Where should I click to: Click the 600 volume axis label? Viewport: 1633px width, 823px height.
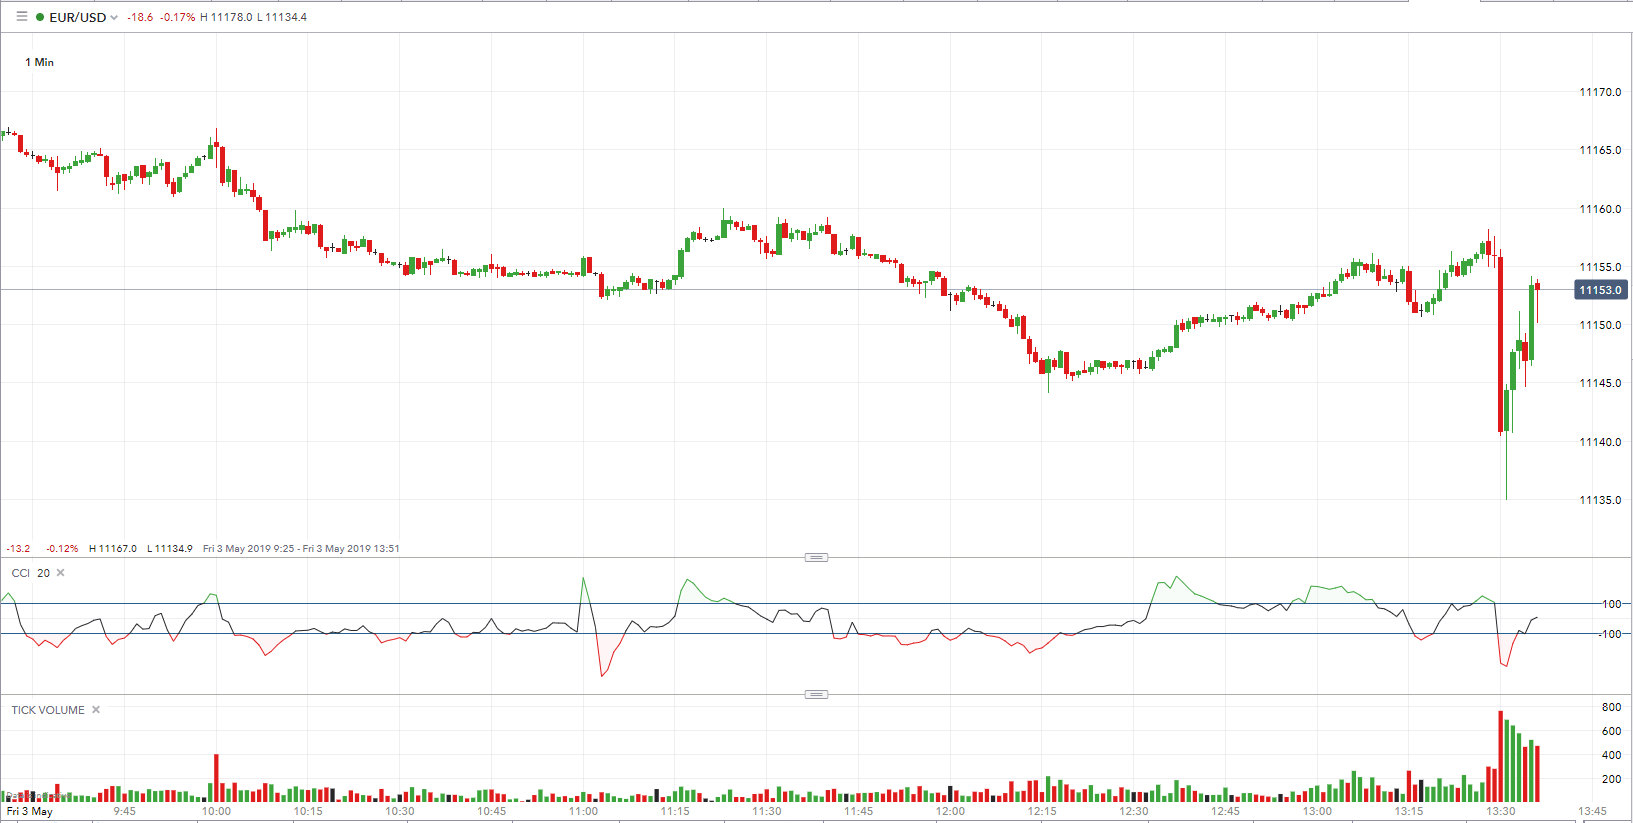pyautogui.click(x=1611, y=731)
